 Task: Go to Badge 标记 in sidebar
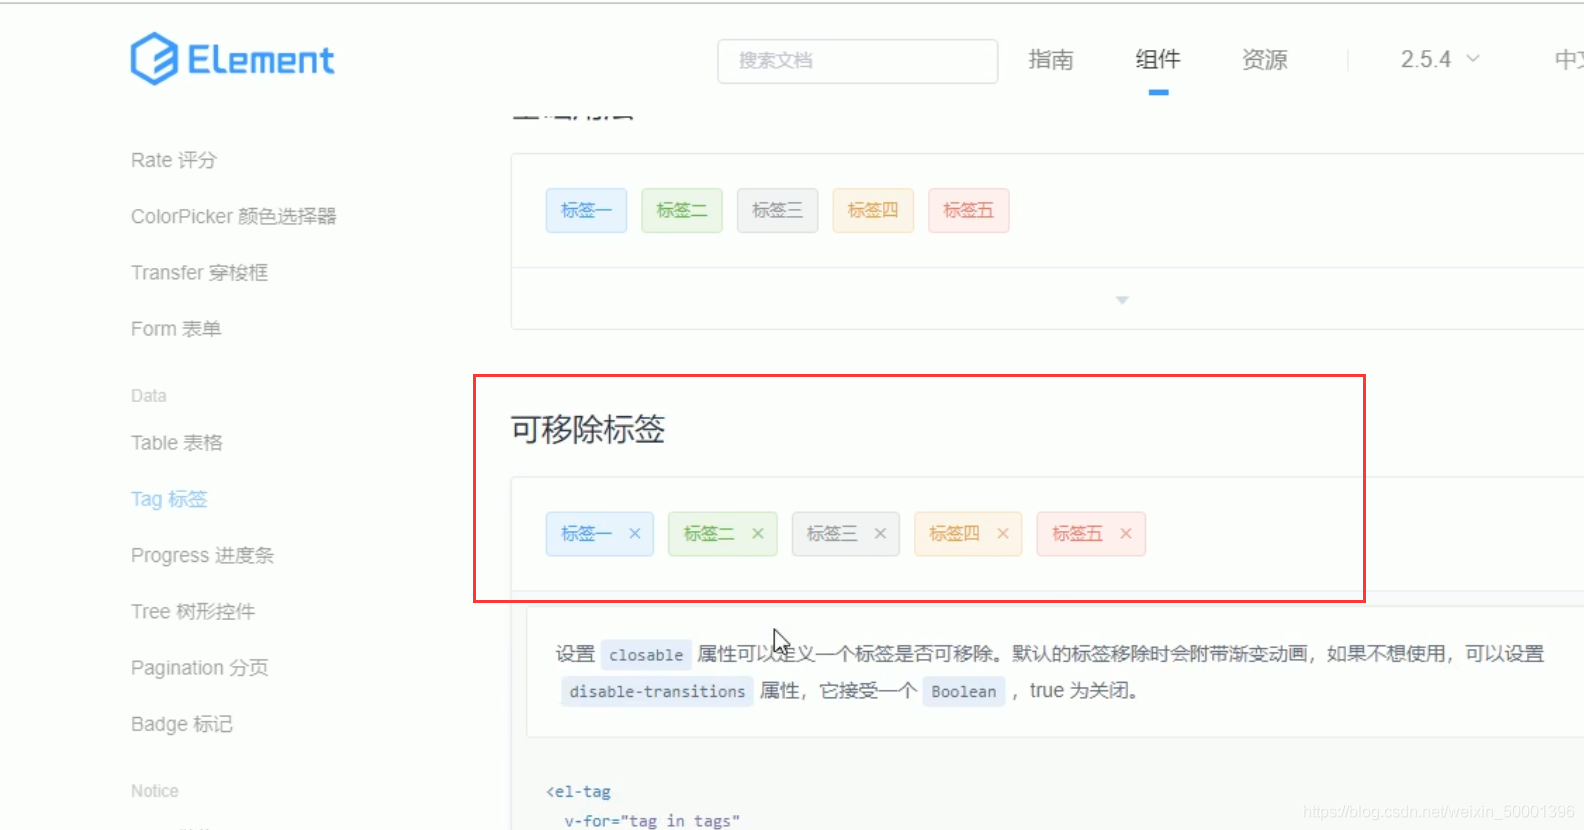pos(182,724)
